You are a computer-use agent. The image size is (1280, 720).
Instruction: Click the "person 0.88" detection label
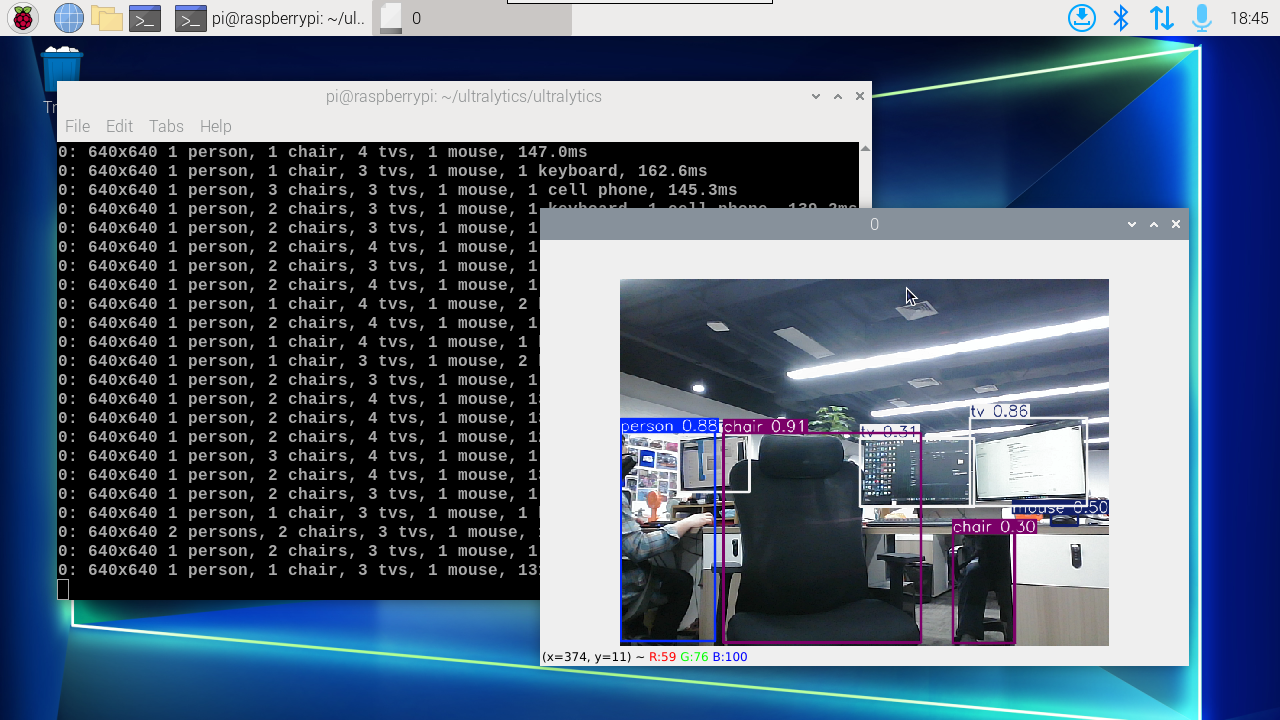pos(669,426)
